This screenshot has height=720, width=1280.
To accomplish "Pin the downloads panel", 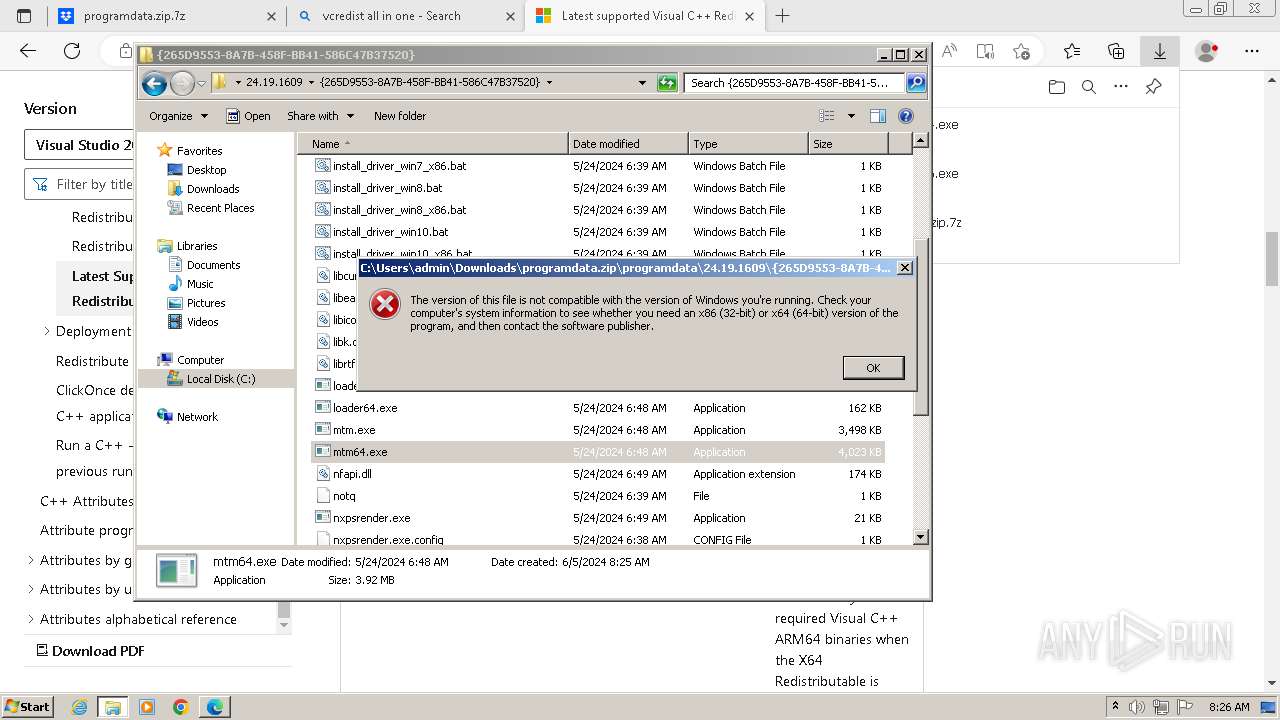I will [1153, 87].
